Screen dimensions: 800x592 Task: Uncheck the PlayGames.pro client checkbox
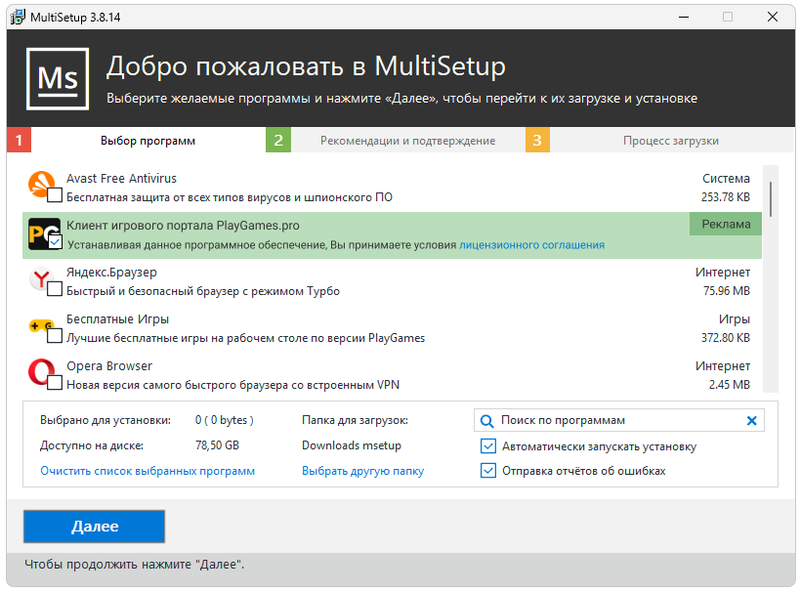[x=55, y=243]
